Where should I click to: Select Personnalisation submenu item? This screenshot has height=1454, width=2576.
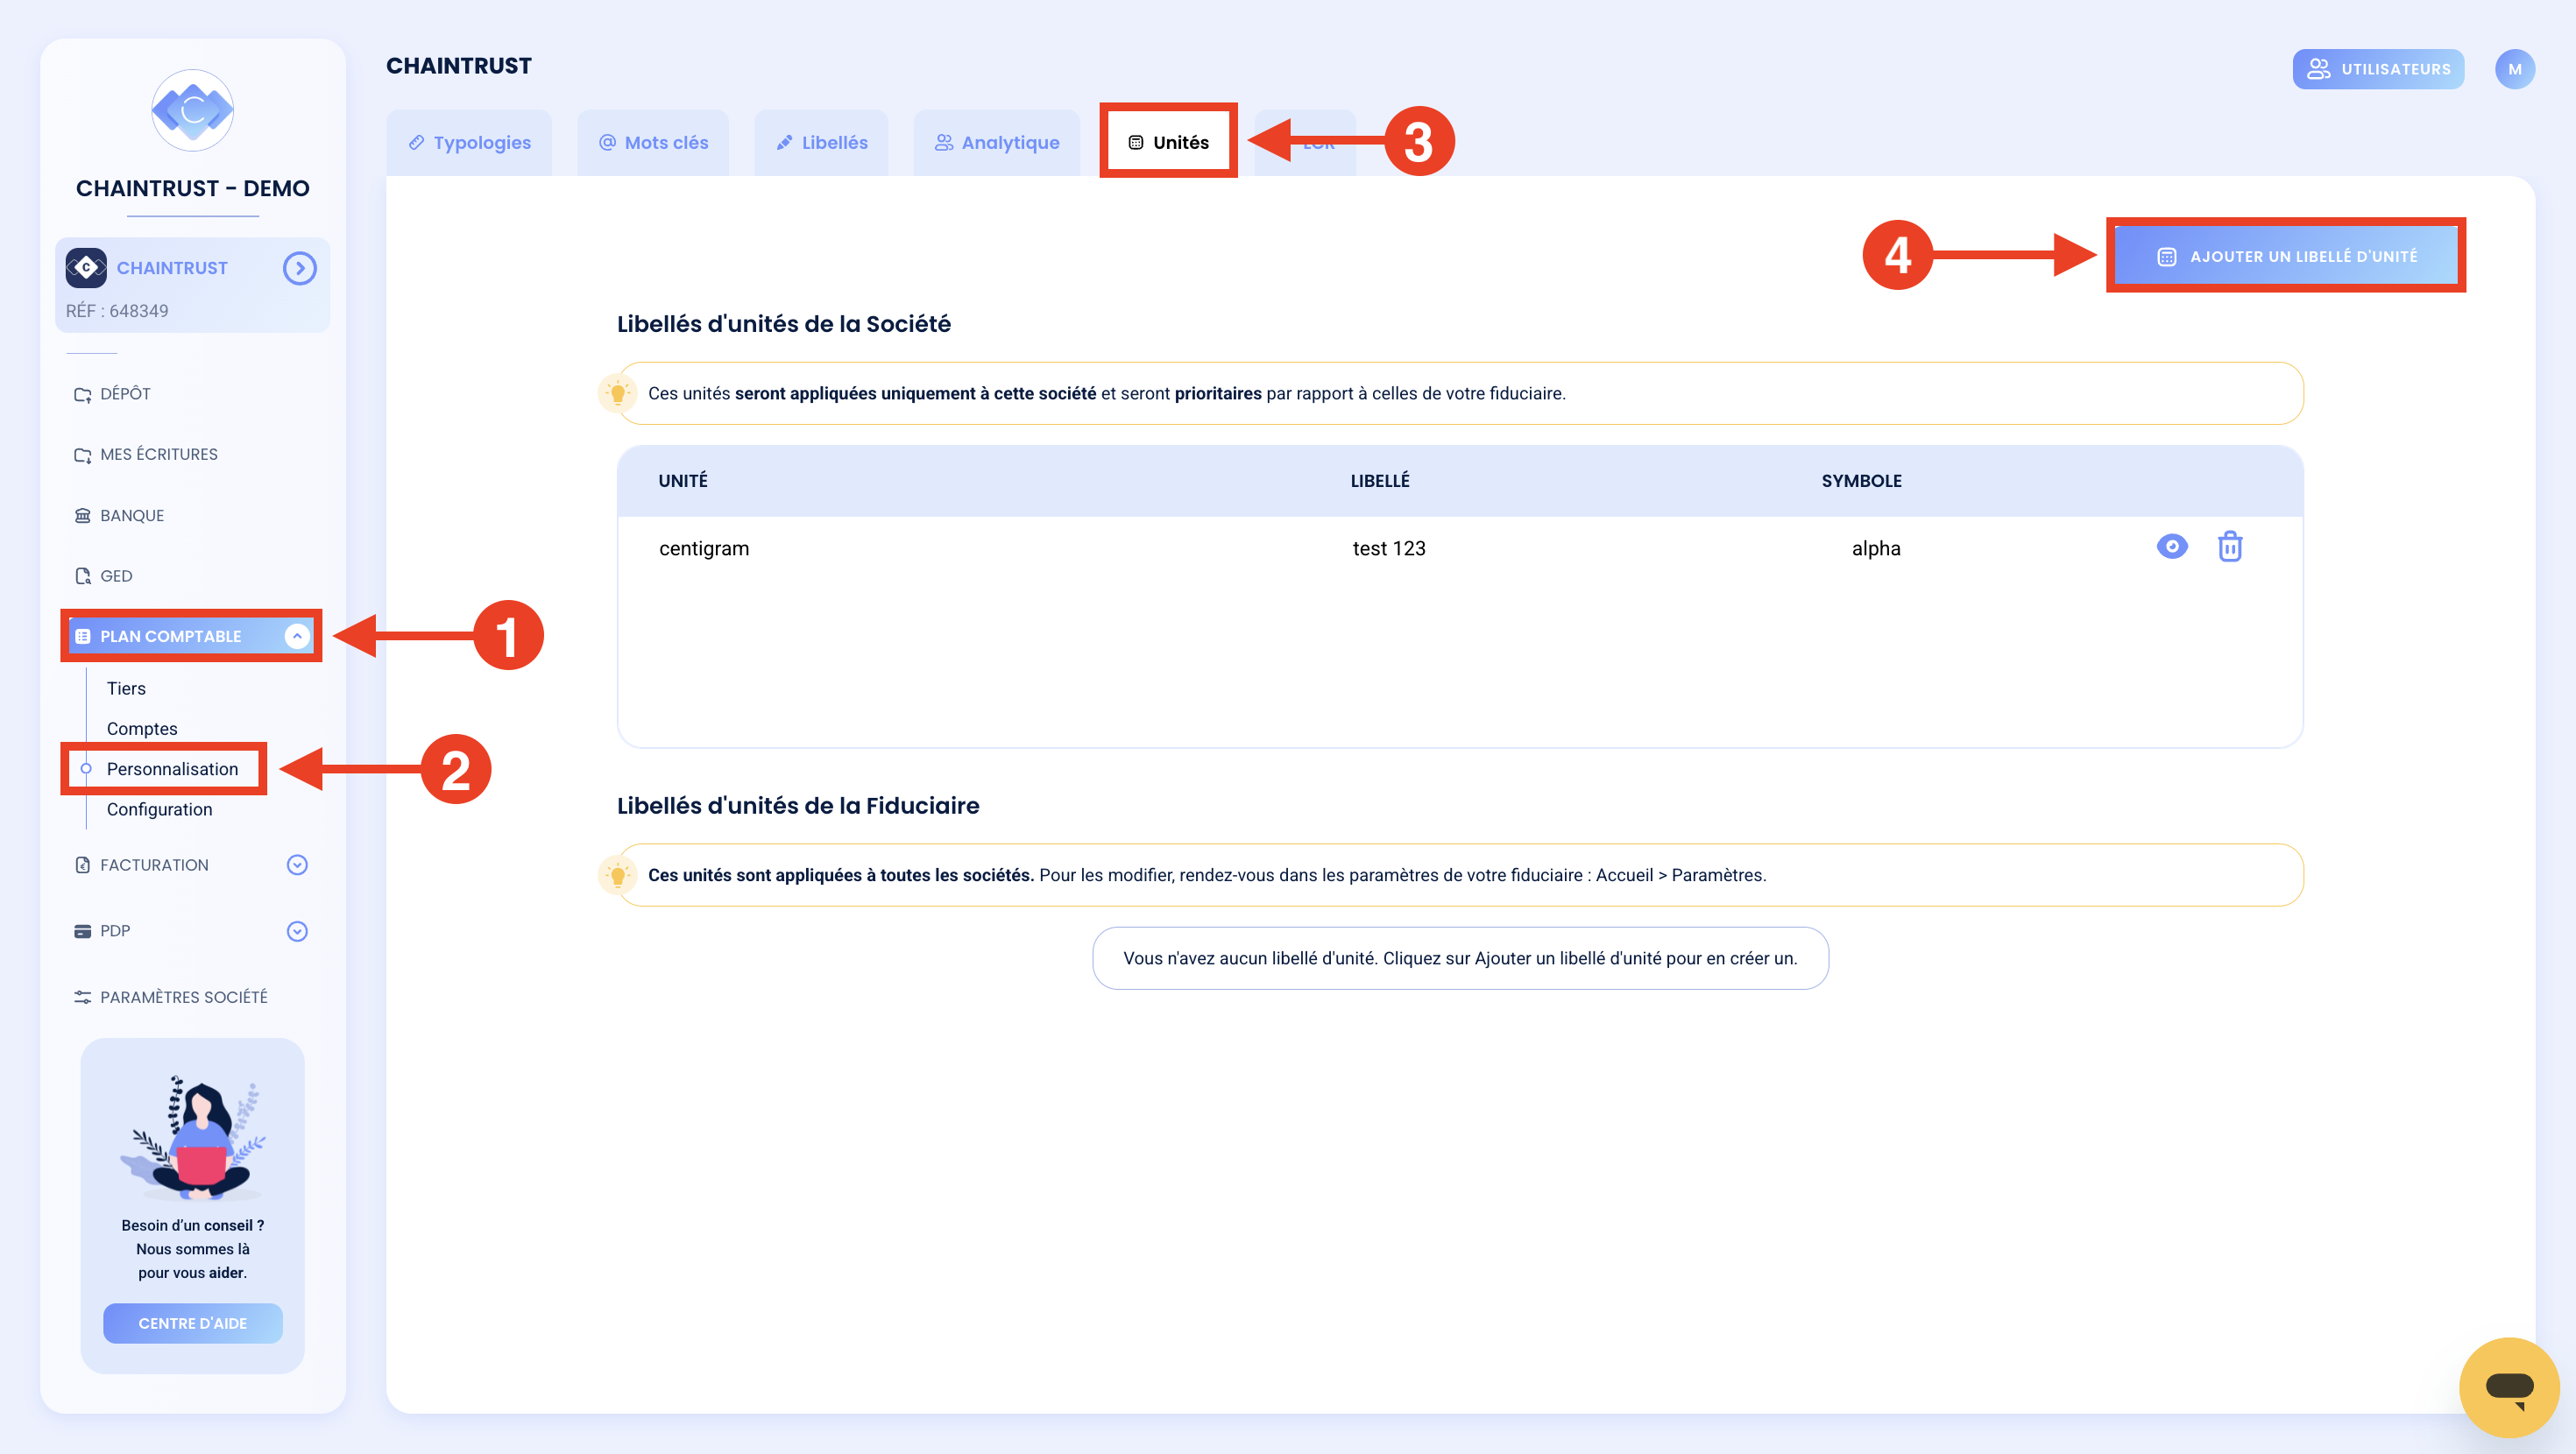point(172,769)
